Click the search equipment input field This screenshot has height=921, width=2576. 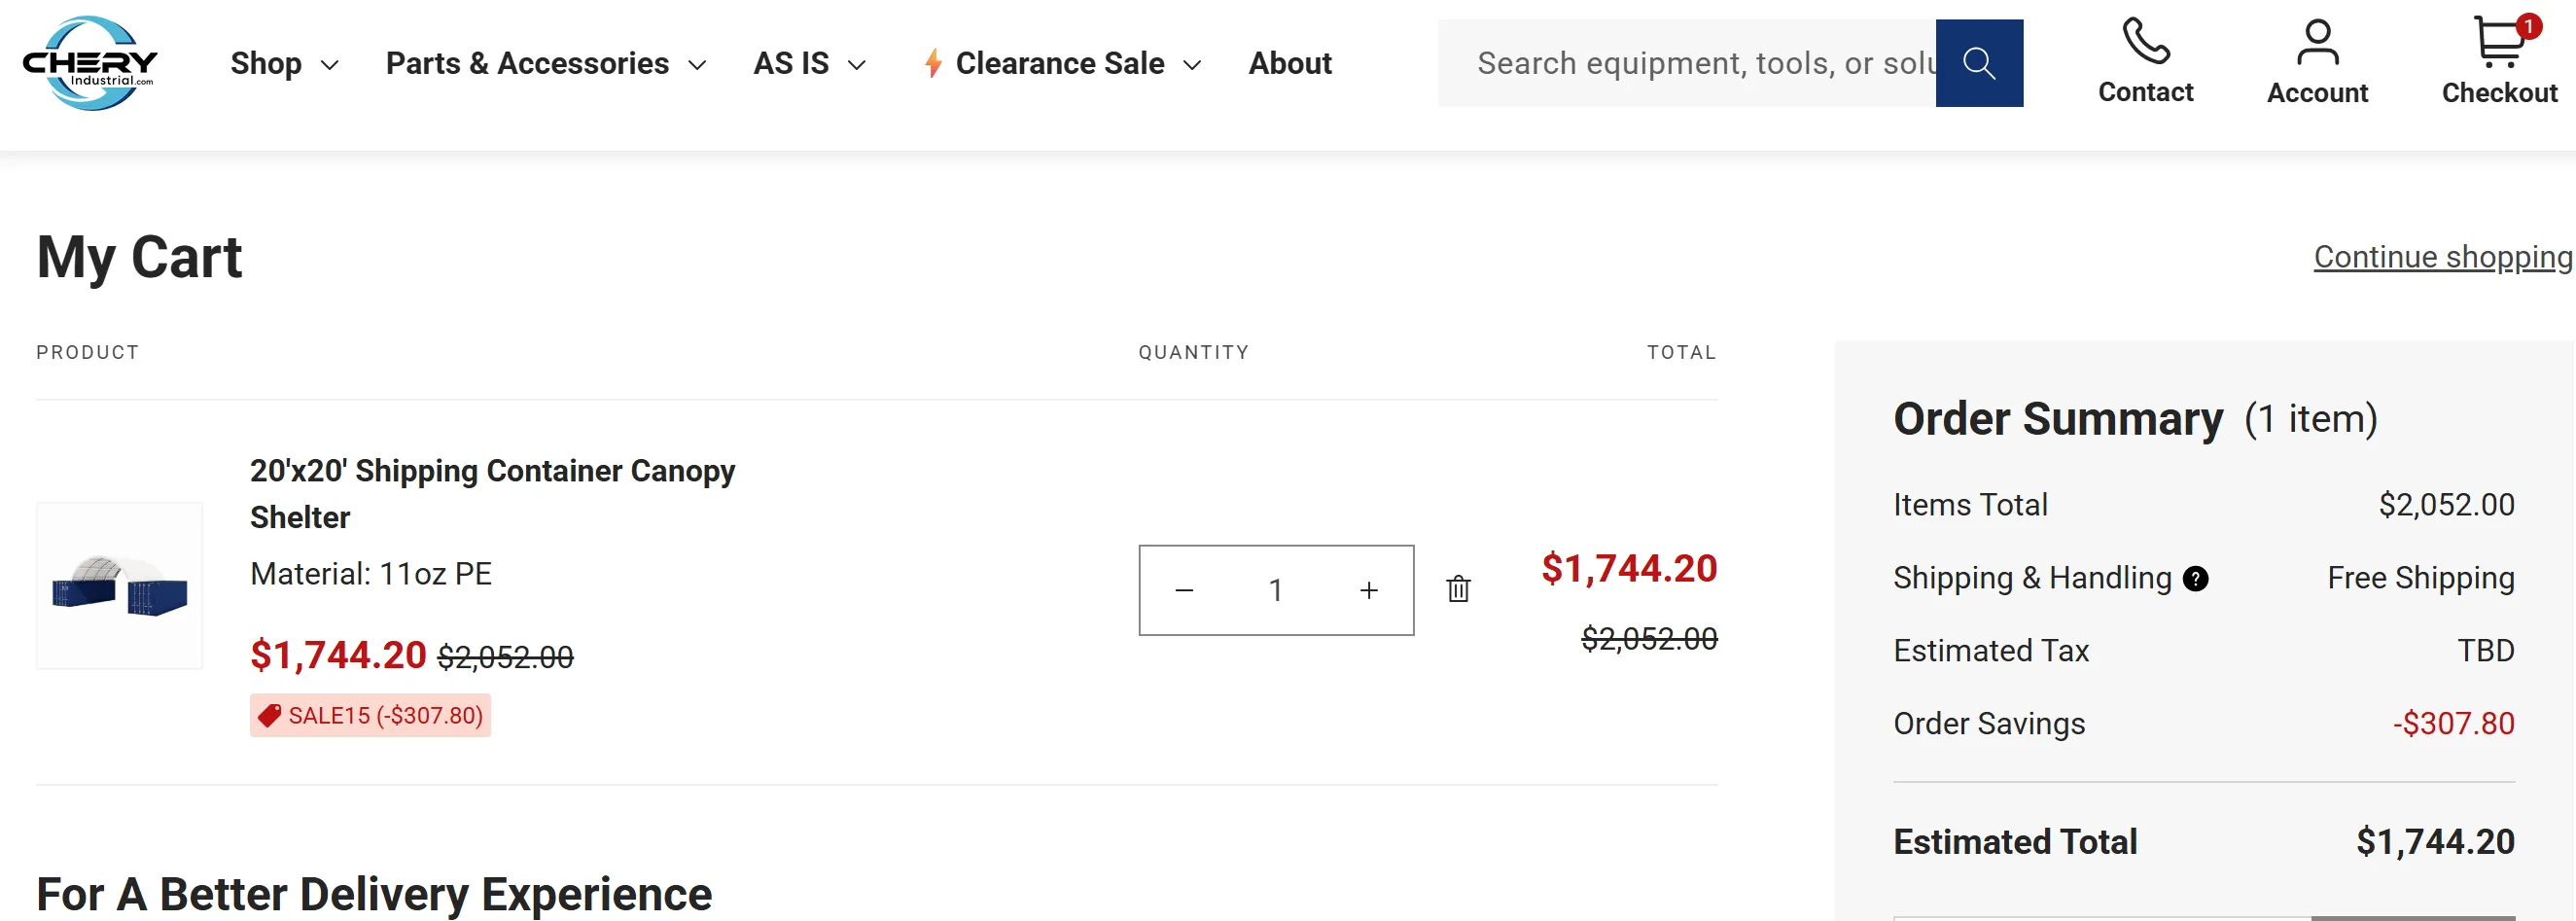point(1700,62)
